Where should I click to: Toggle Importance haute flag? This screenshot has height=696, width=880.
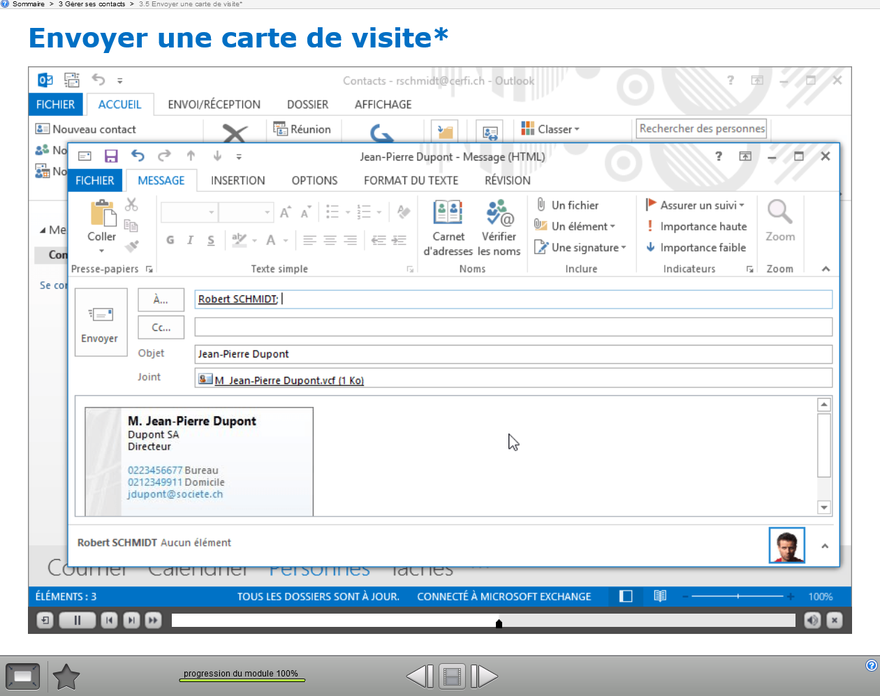pyautogui.click(x=696, y=226)
